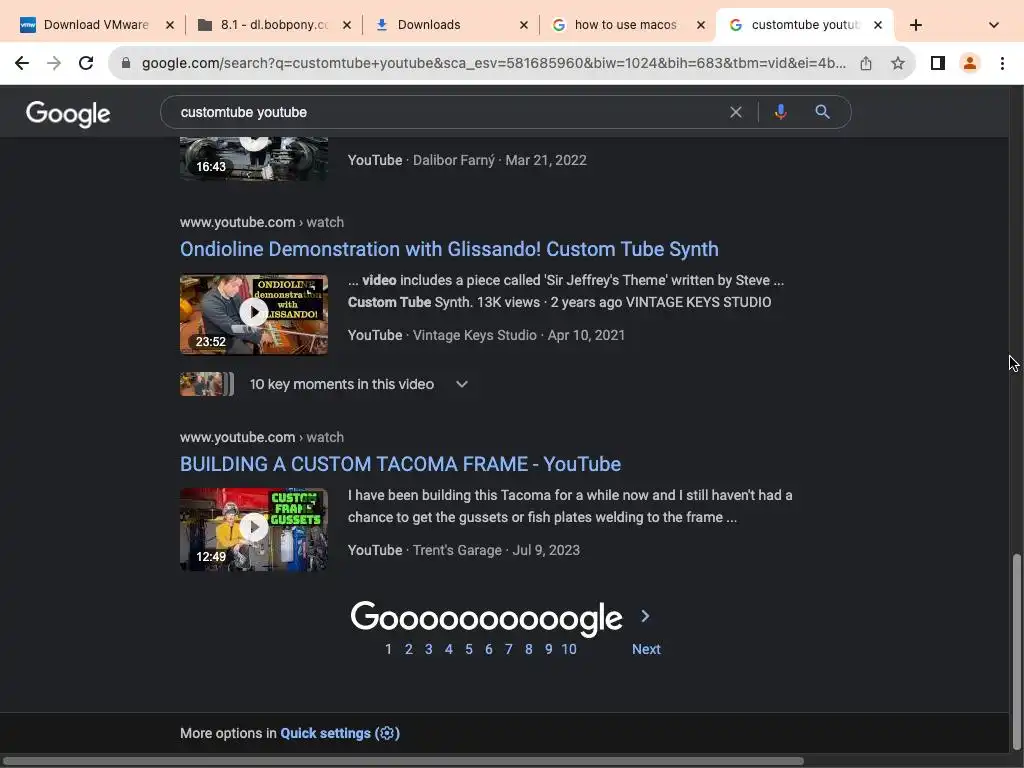Click 'Vintage Keys Studio · Apr 10, 2021' text
1024x768 pixels.
tap(519, 335)
